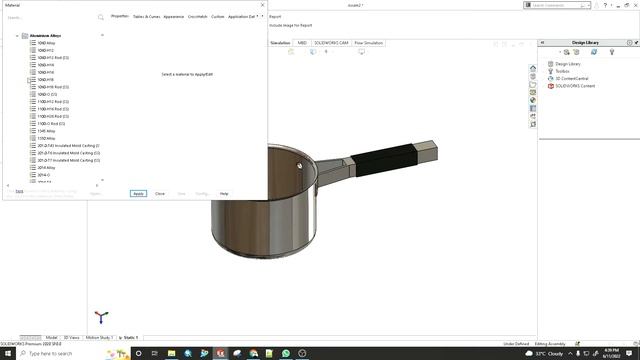Screen dimensions: 640x360
Task: Select the 1350 Alloy material
Action: click(x=46, y=138)
